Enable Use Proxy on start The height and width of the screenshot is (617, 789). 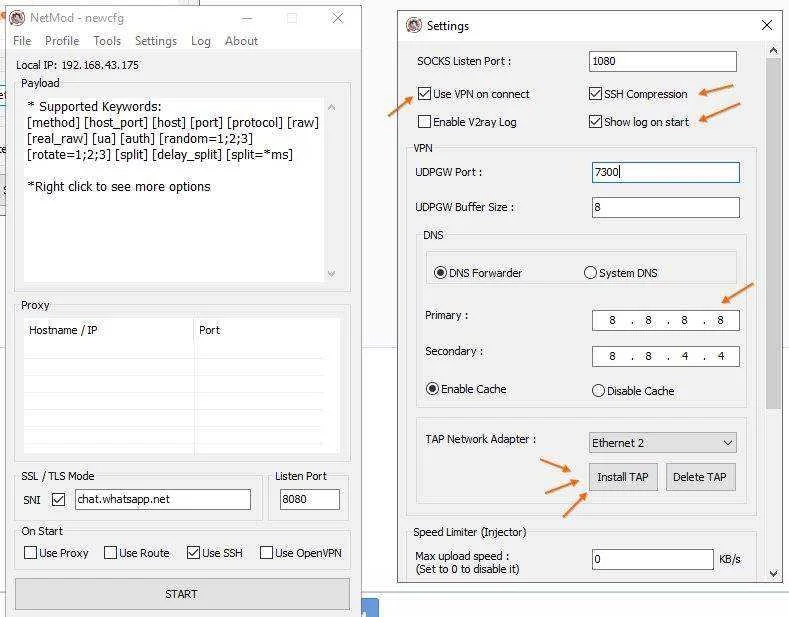pyautogui.click(x=30, y=553)
